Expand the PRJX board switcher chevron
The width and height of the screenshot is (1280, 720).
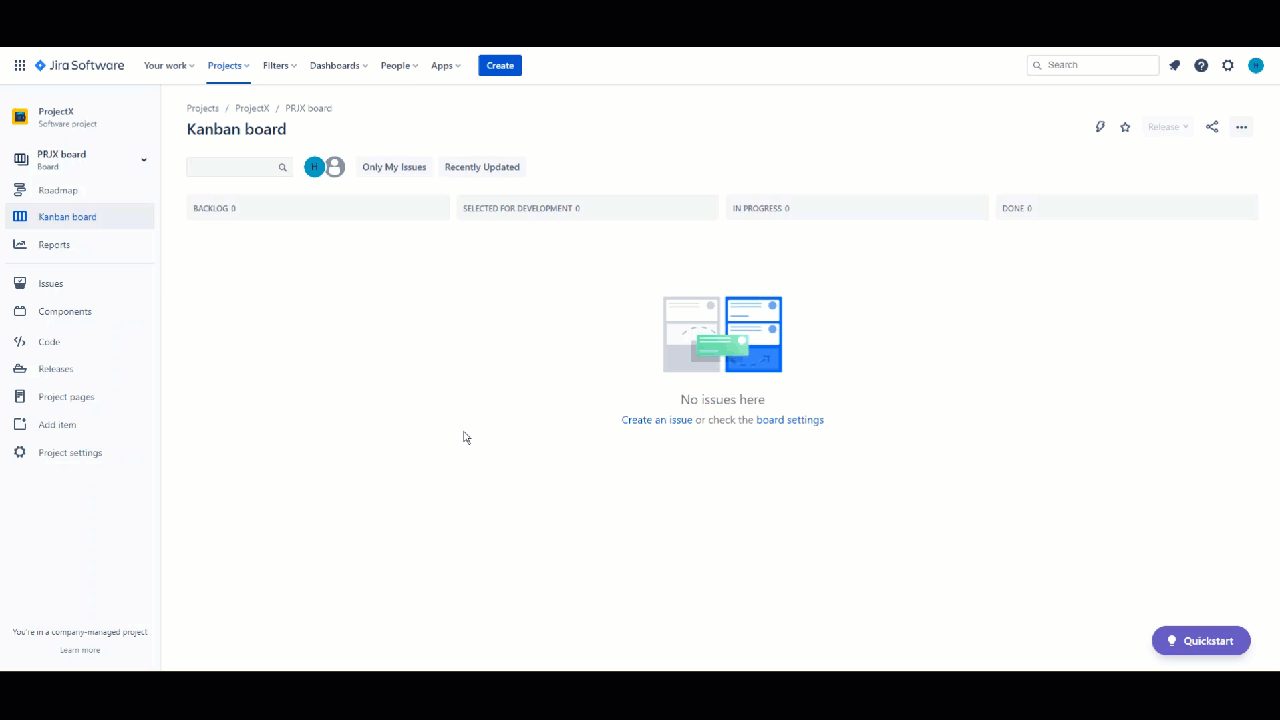pos(143,159)
